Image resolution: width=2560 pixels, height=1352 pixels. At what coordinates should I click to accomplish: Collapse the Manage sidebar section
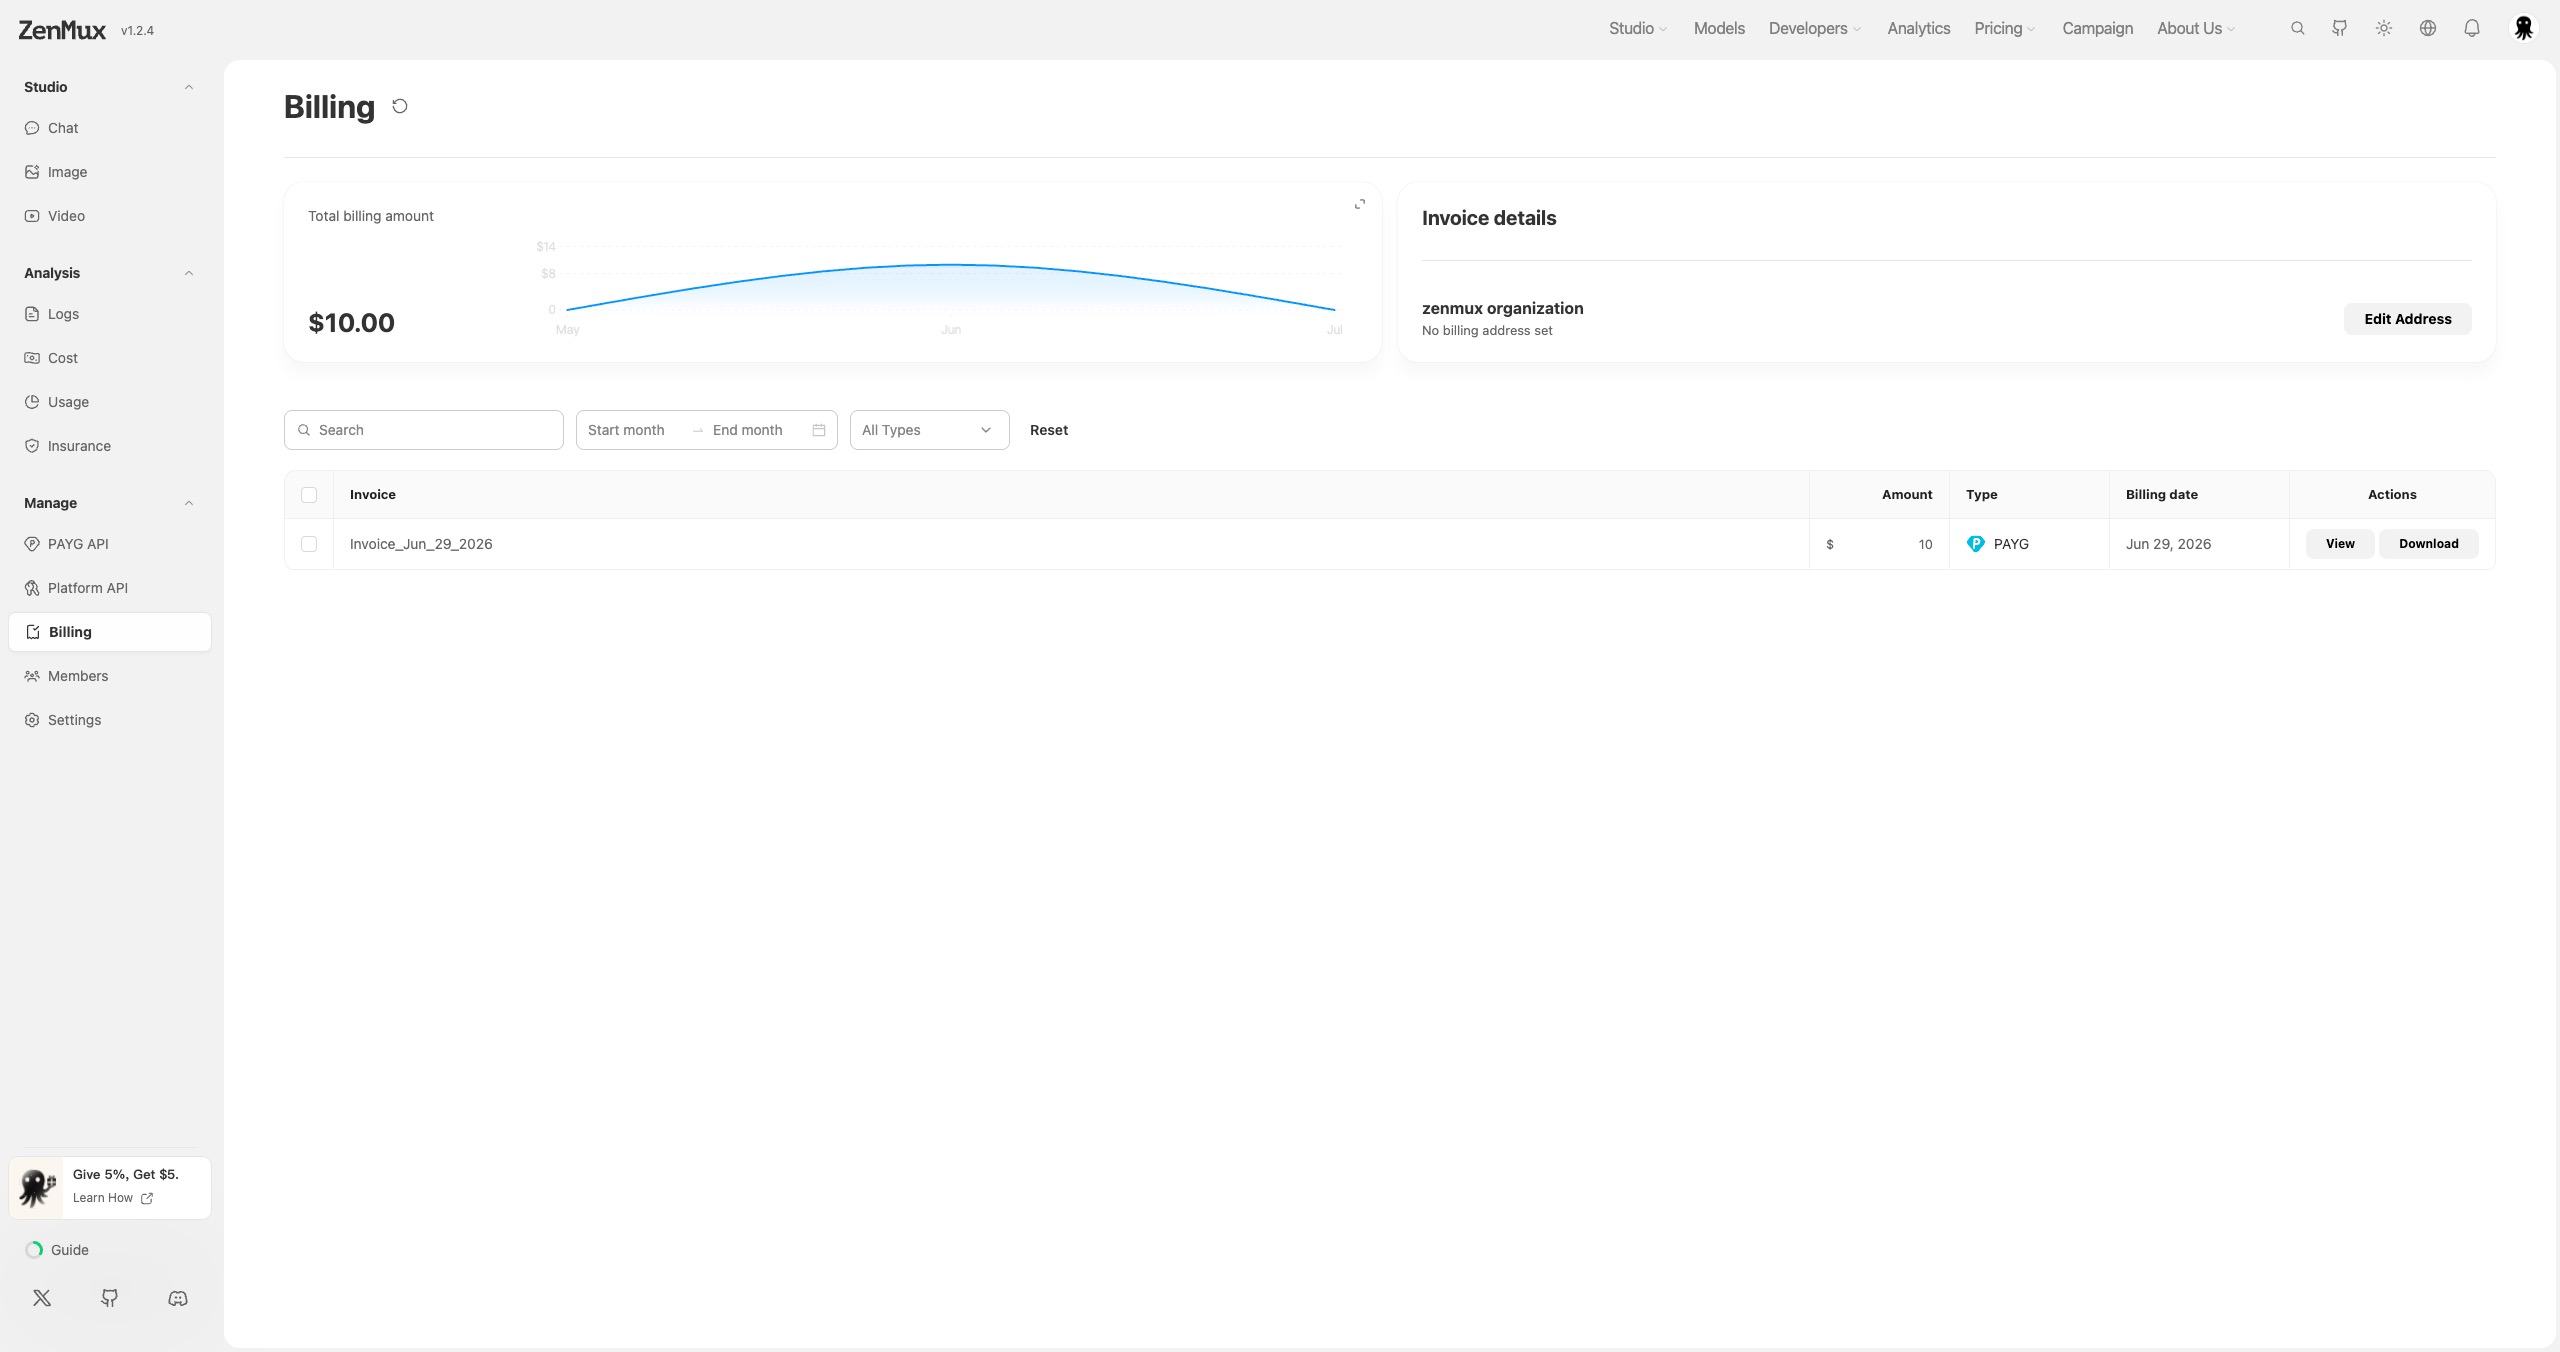click(189, 503)
